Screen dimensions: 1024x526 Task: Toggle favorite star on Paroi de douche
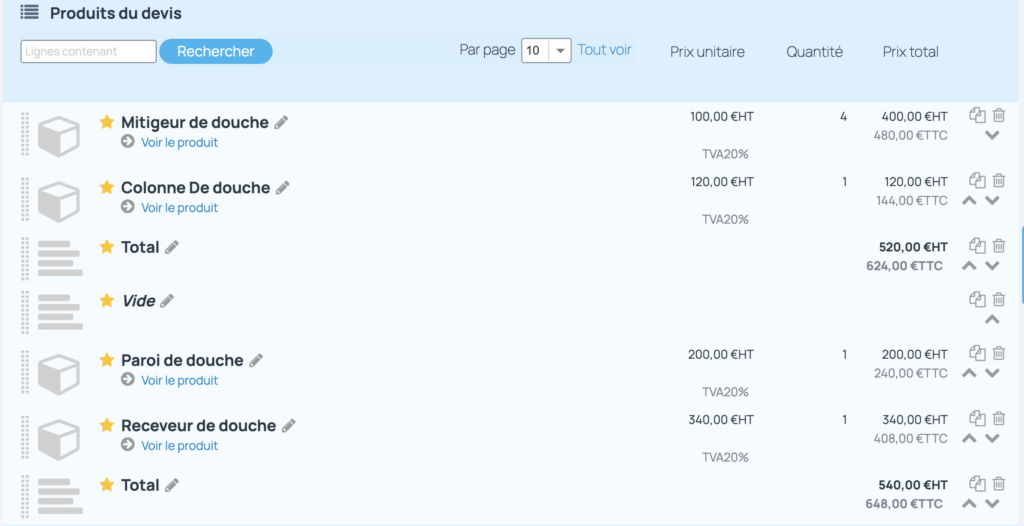(106, 360)
